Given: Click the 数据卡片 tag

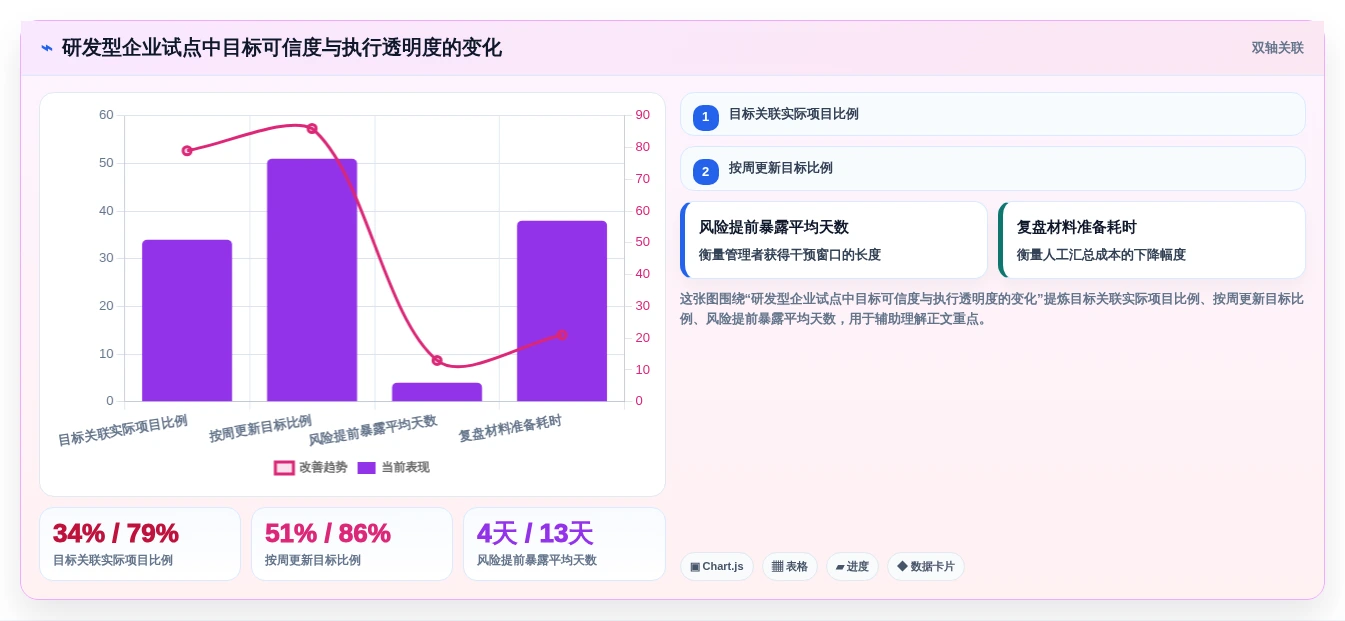Looking at the screenshot, I should click(926, 567).
